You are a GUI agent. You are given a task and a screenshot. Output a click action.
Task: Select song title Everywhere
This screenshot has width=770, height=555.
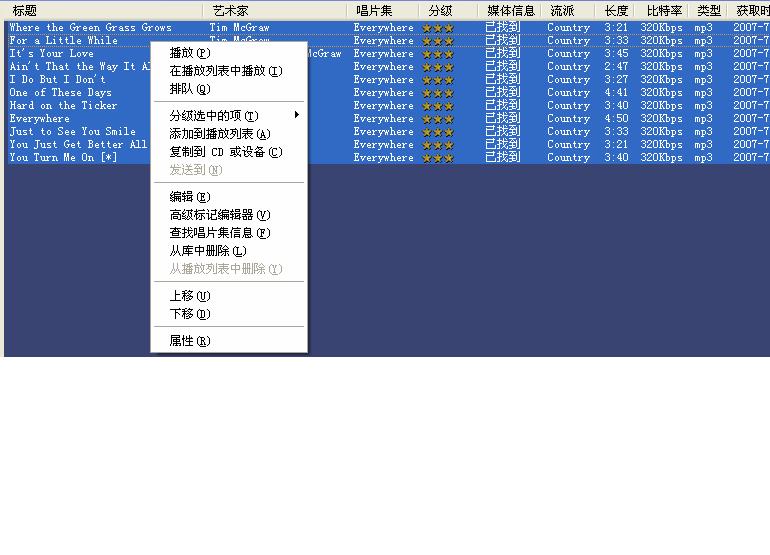point(39,118)
